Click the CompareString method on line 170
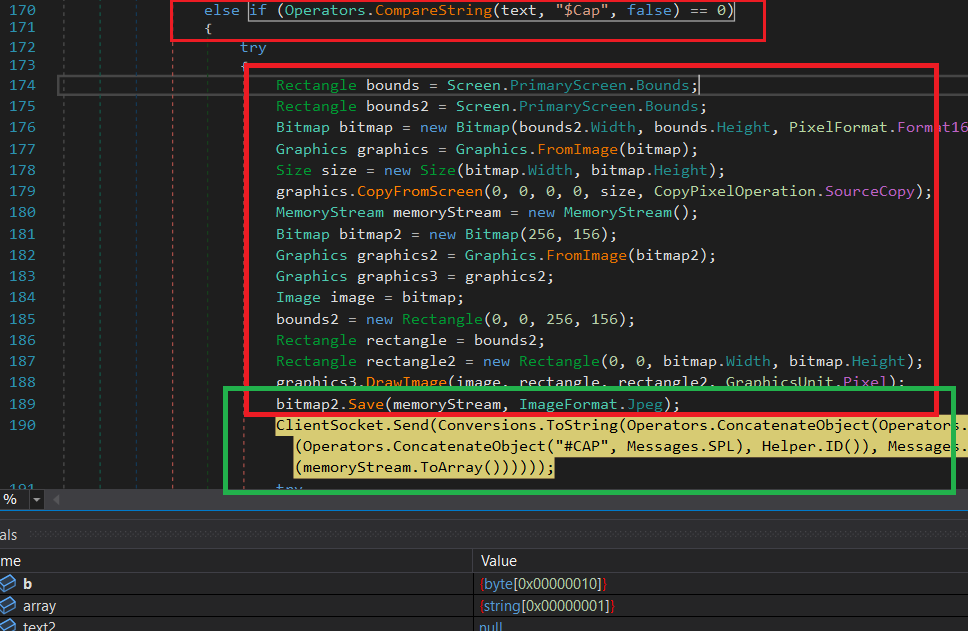 tap(433, 10)
